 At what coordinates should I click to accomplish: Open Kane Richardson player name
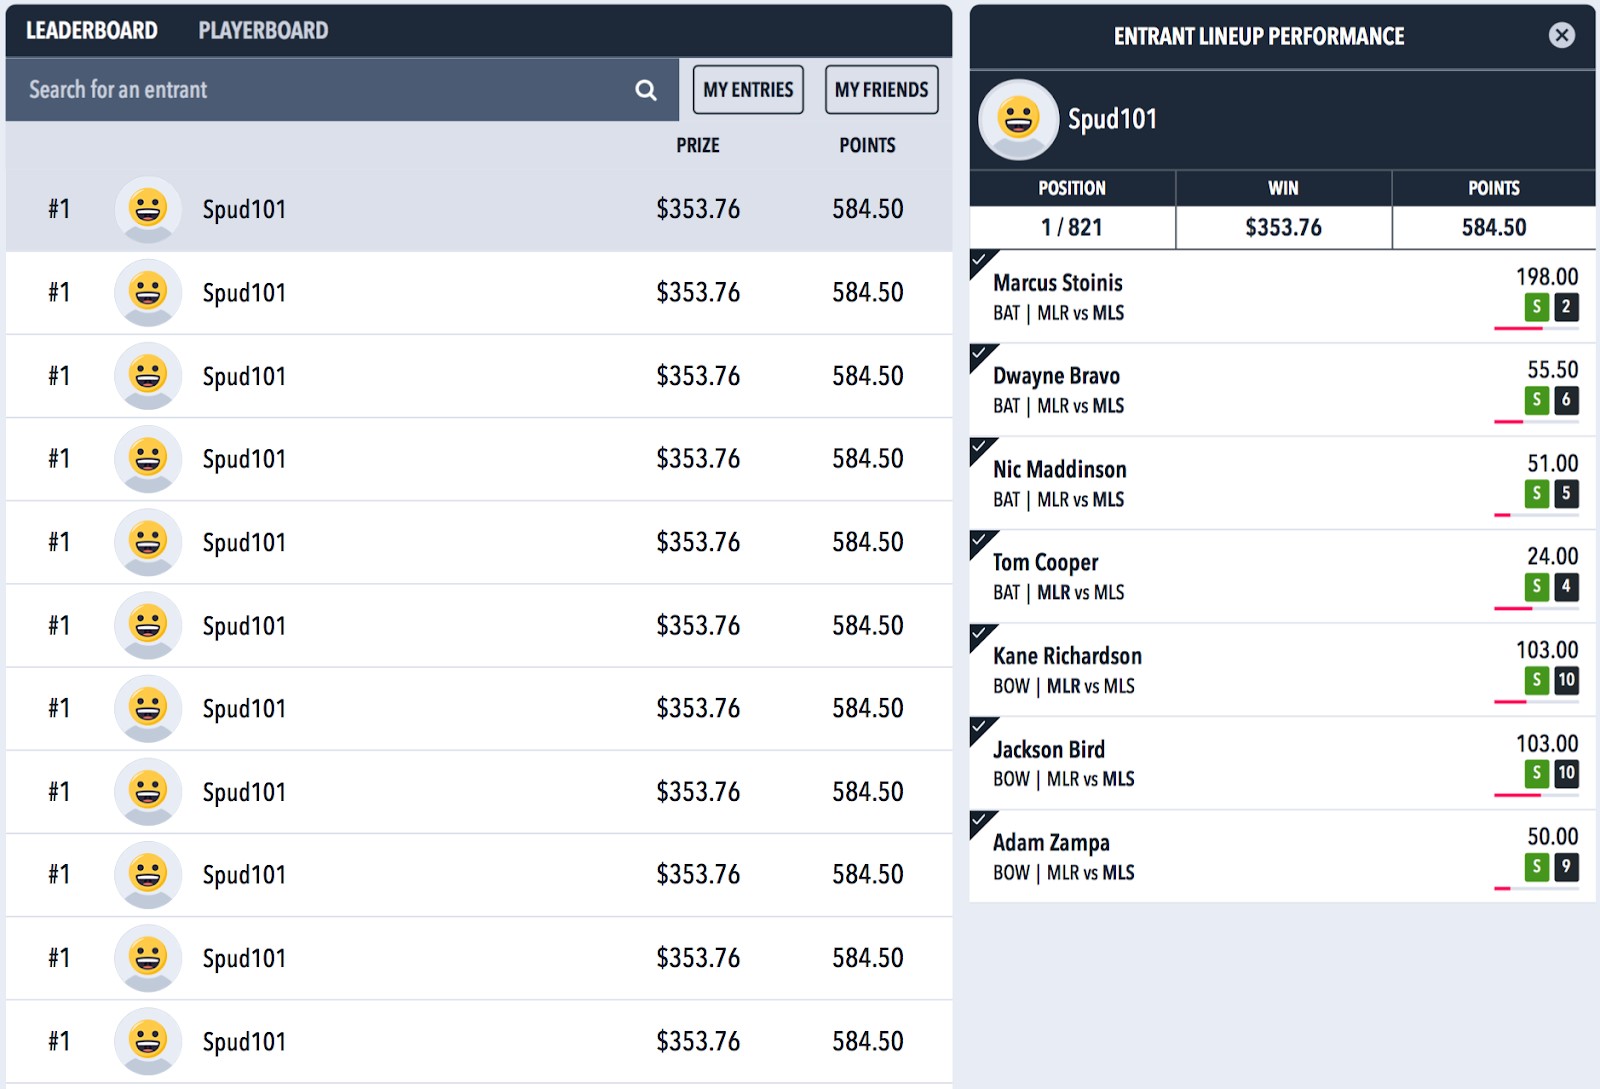click(1067, 656)
